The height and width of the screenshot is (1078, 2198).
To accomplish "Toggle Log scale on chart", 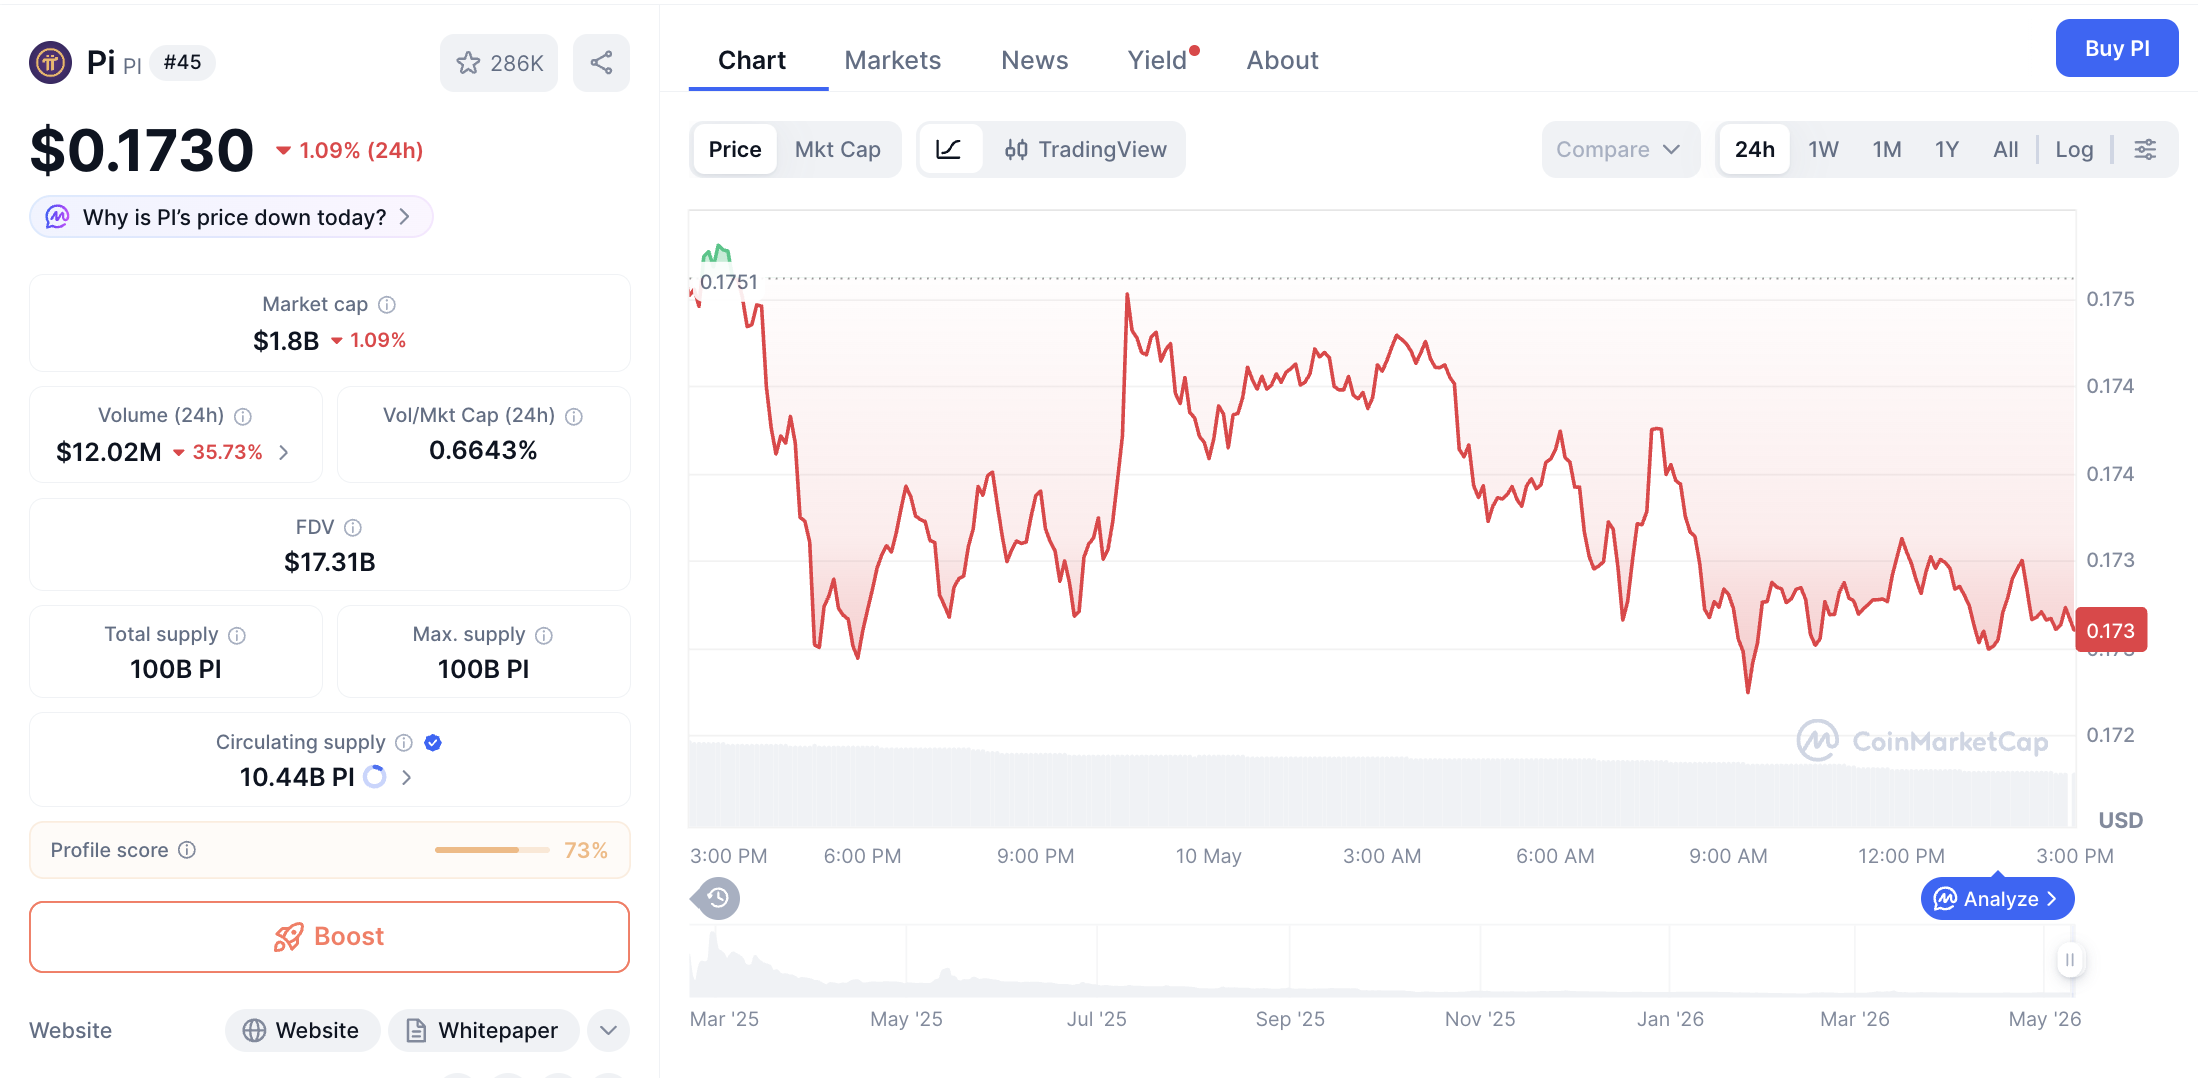I will click(2074, 150).
